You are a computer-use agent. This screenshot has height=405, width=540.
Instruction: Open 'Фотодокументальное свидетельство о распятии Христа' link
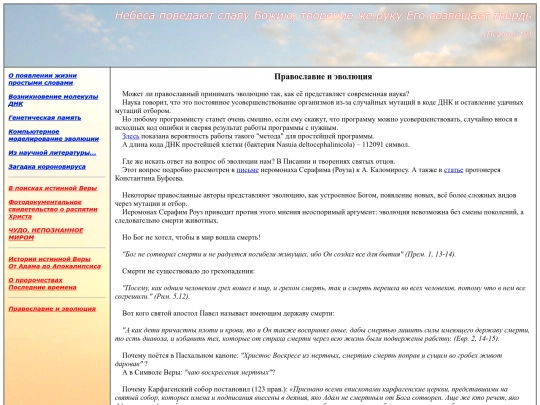[x=53, y=209]
